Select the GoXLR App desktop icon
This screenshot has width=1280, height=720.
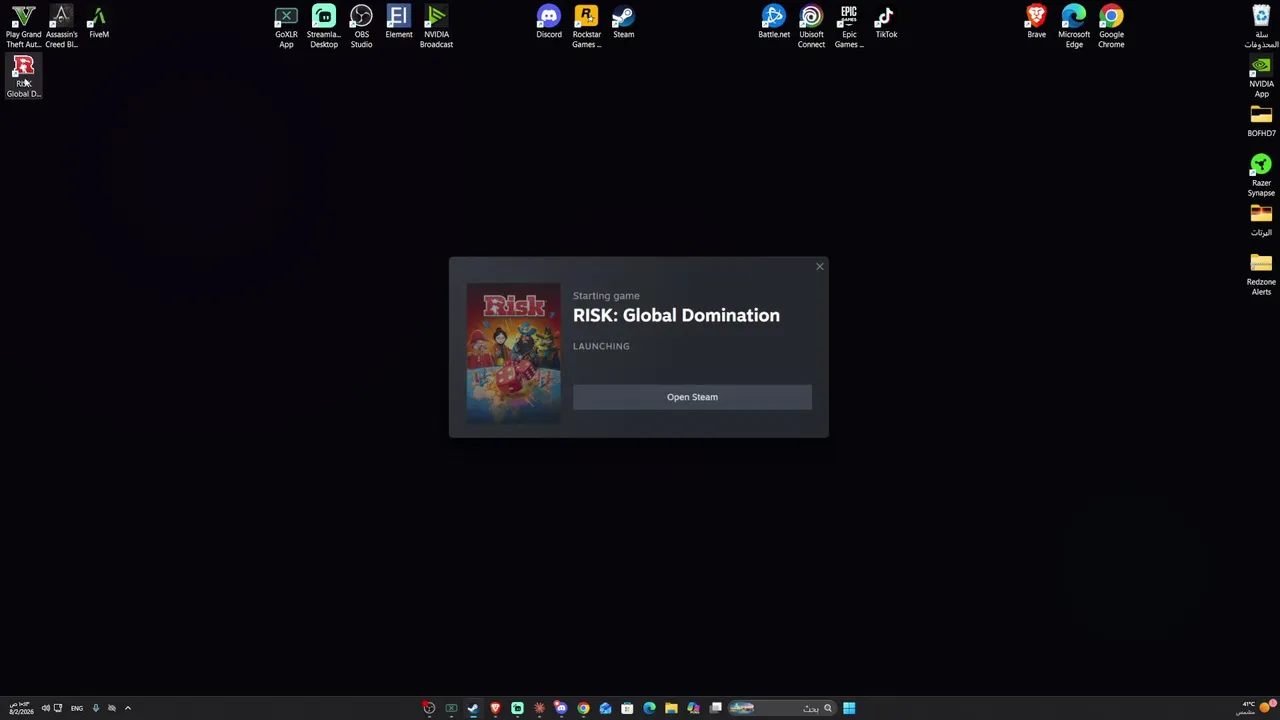[286, 27]
